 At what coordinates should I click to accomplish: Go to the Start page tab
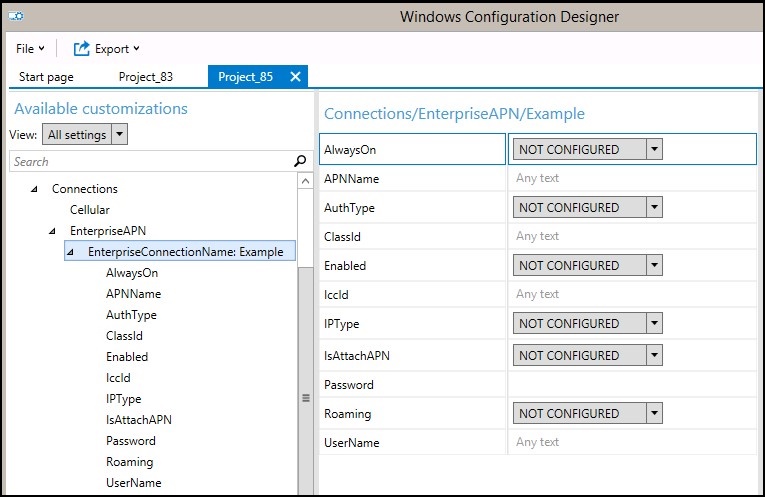(46, 77)
